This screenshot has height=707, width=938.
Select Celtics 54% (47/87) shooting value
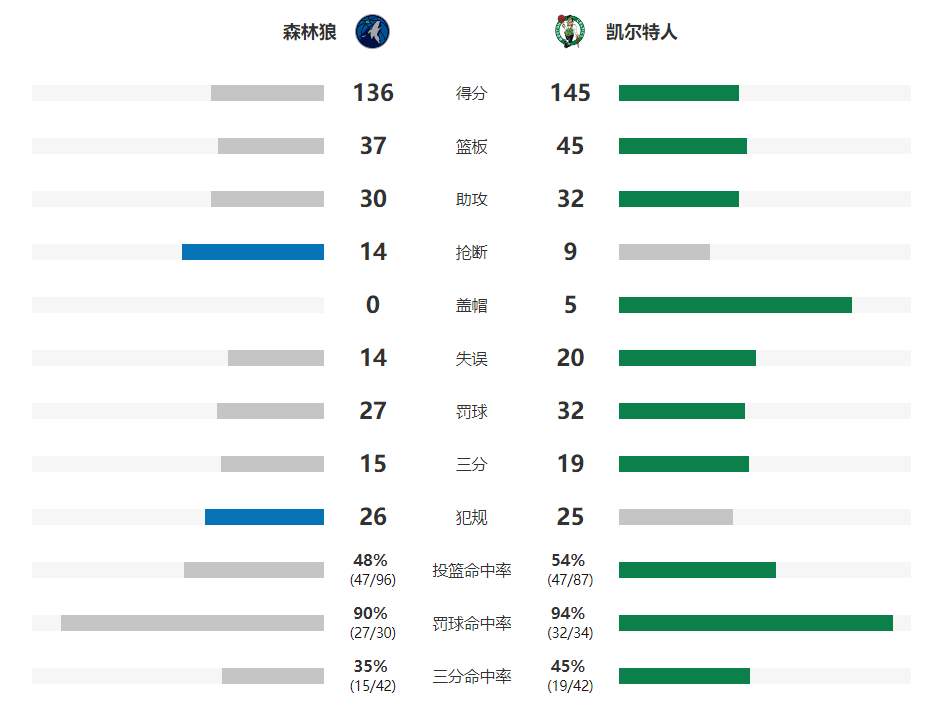pyautogui.click(x=570, y=569)
